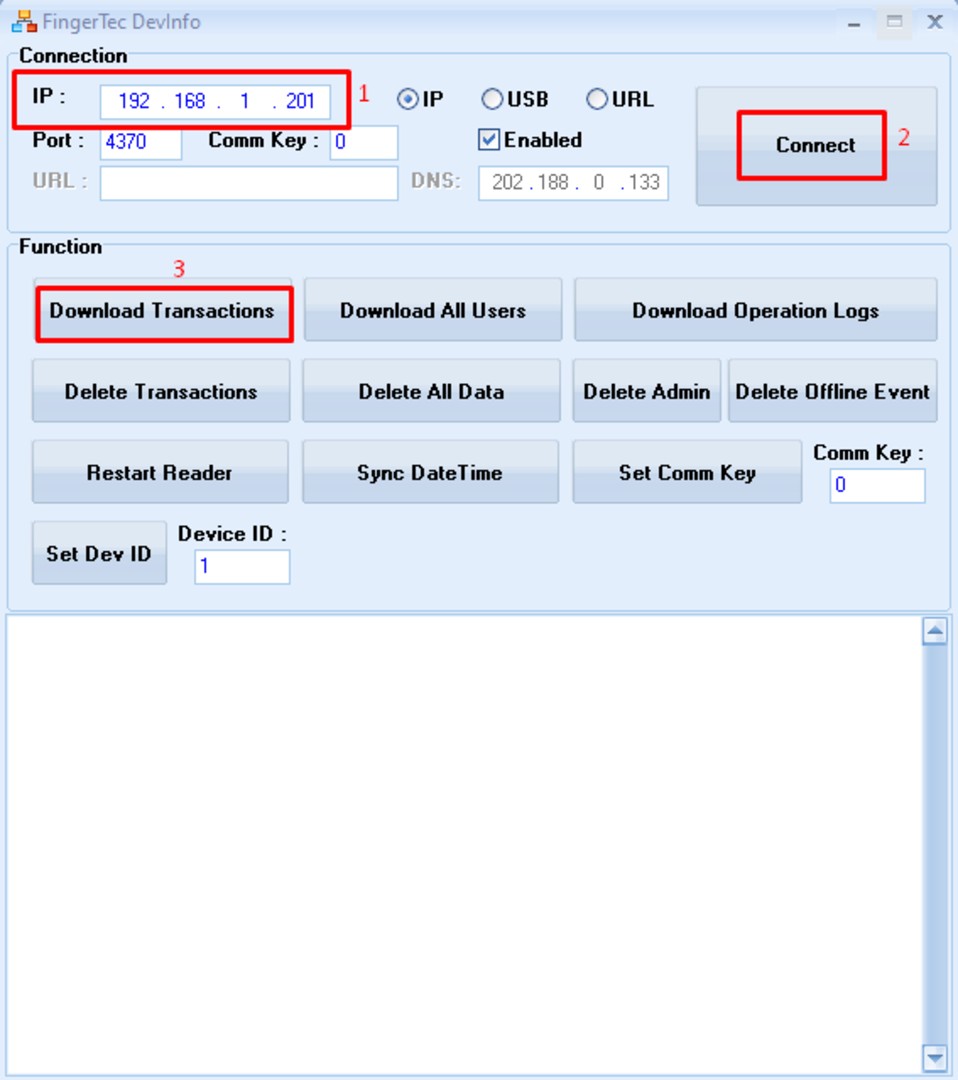Focus Comm Key field in Connection group
The width and height of the screenshot is (958, 1080).
pyautogui.click(x=364, y=142)
